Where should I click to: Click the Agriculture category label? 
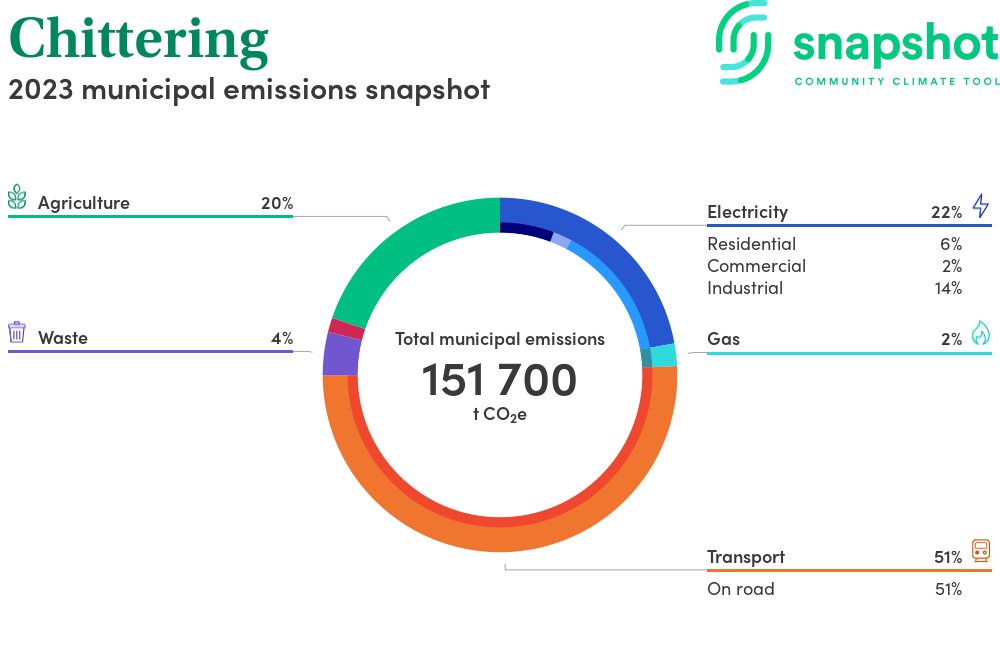pyautogui.click(x=84, y=203)
